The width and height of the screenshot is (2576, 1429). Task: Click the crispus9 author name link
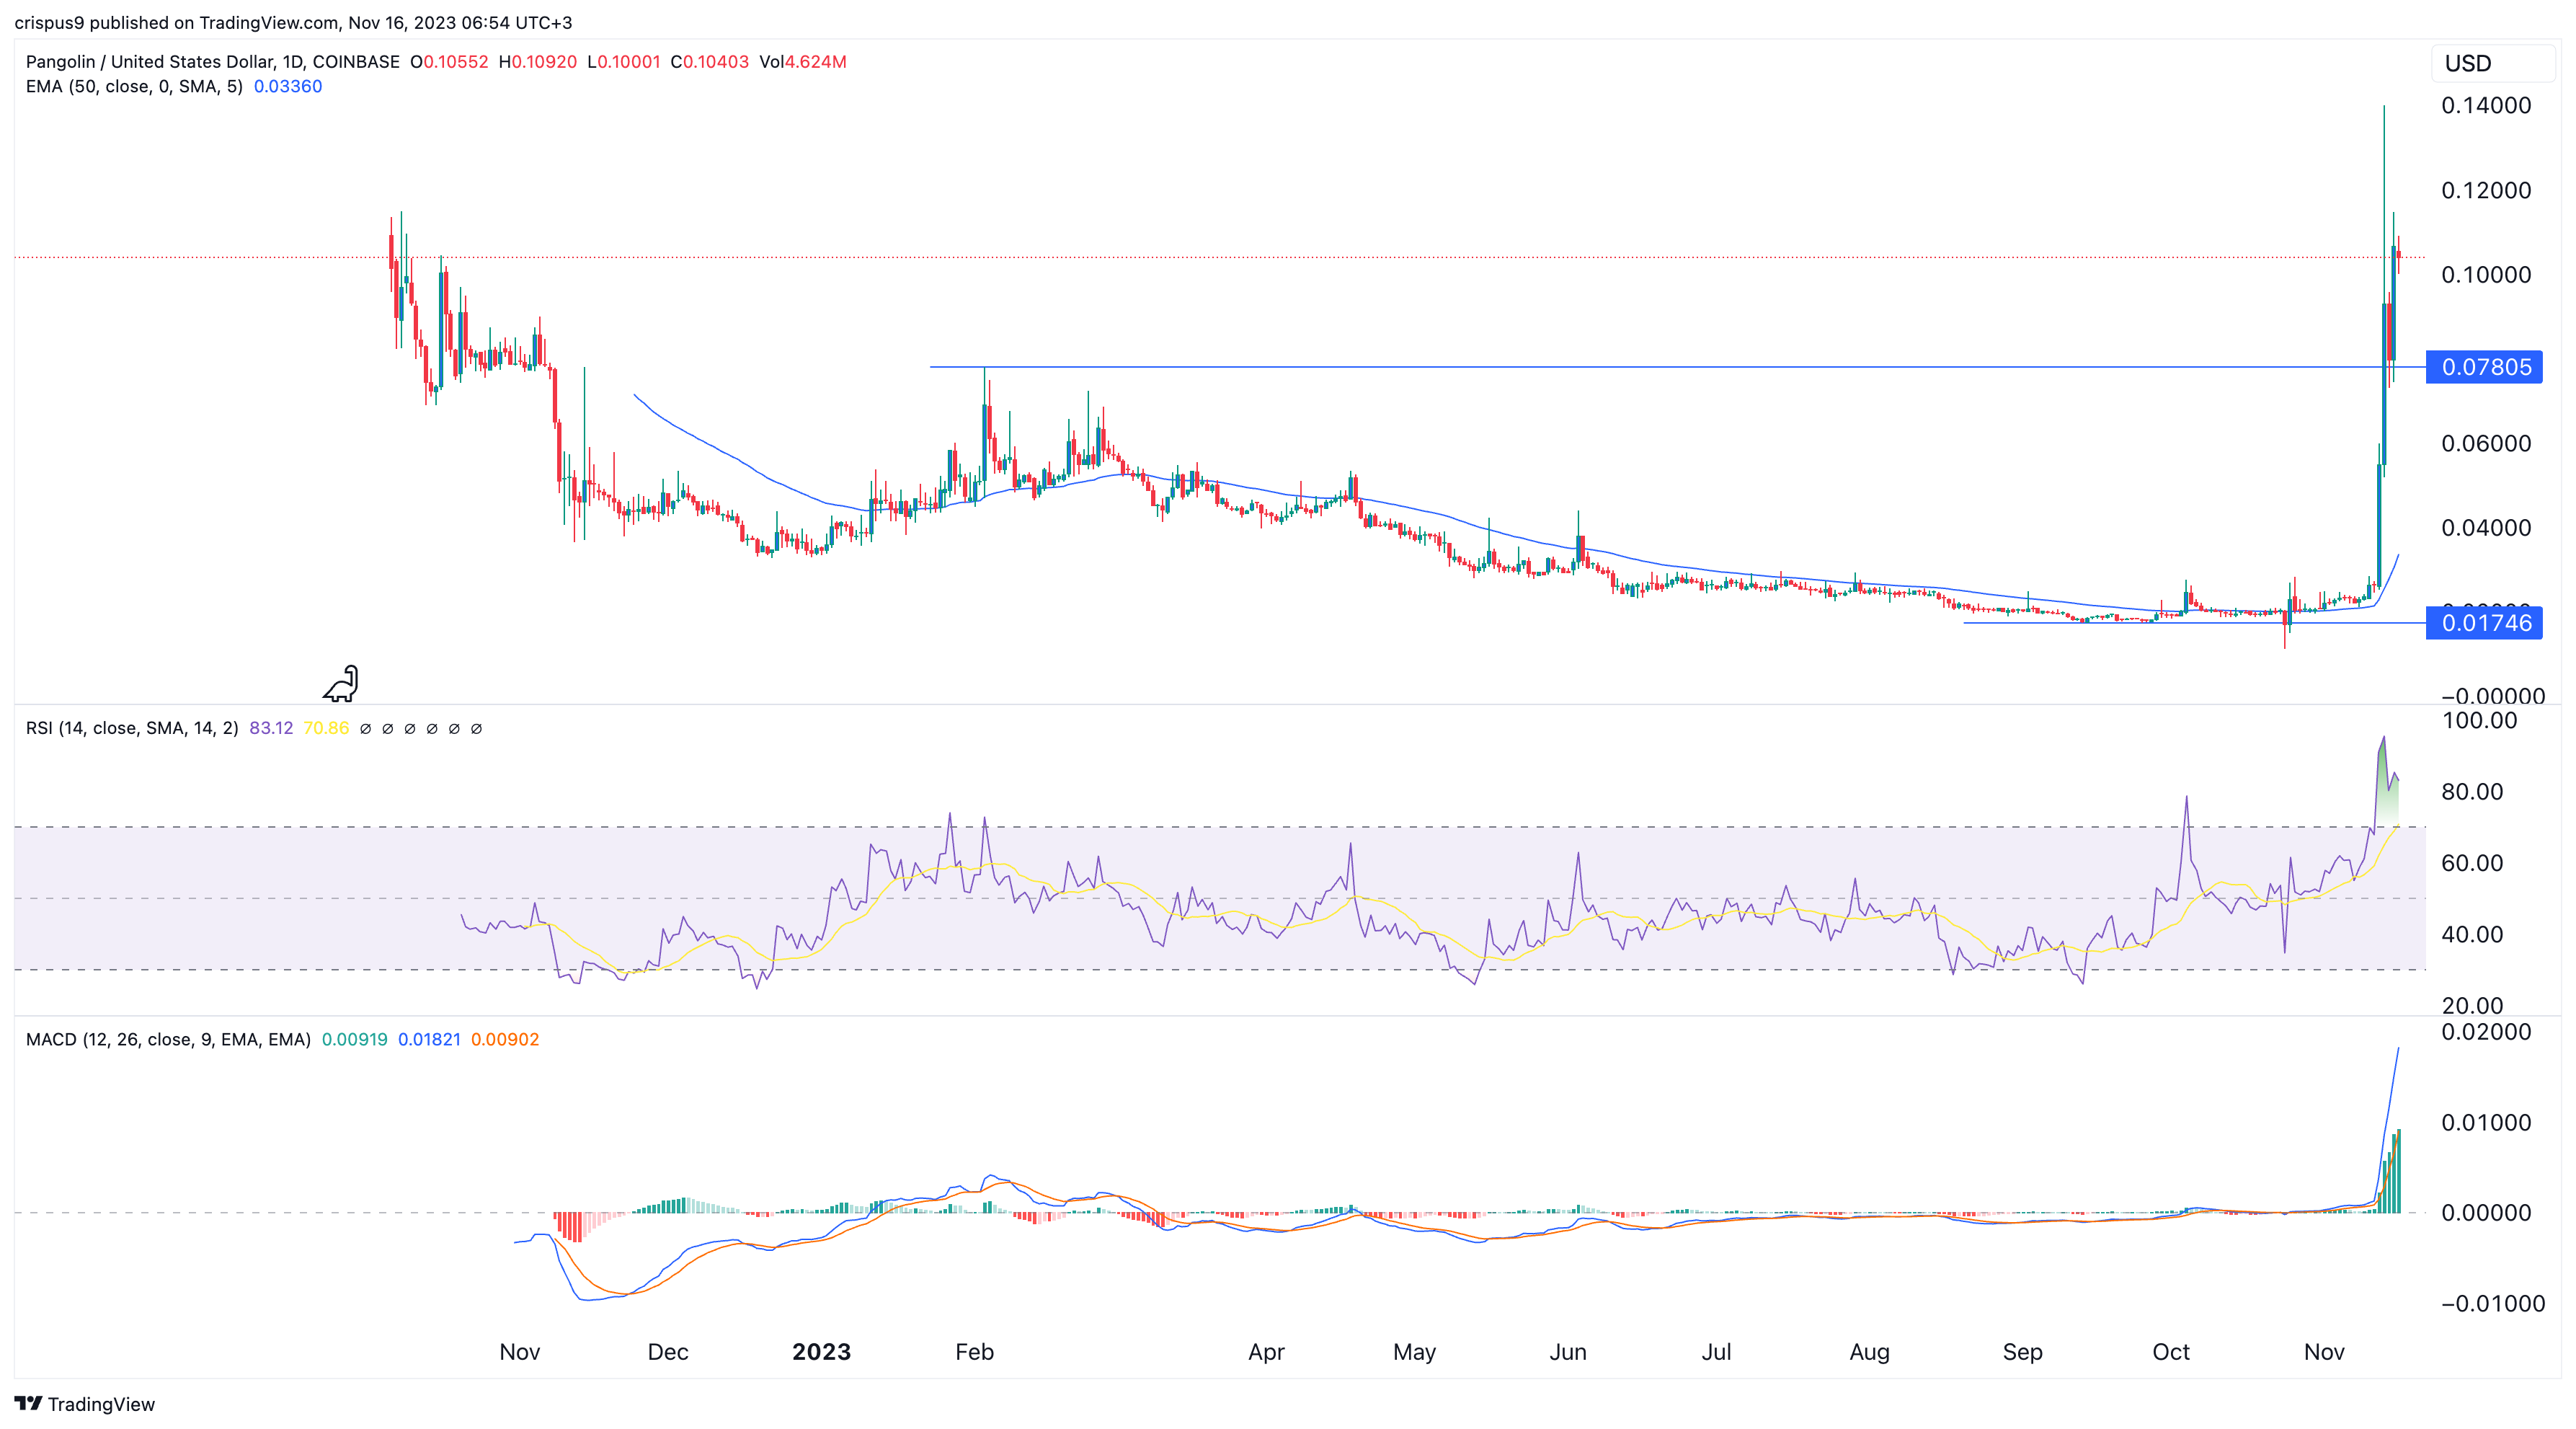[48, 22]
